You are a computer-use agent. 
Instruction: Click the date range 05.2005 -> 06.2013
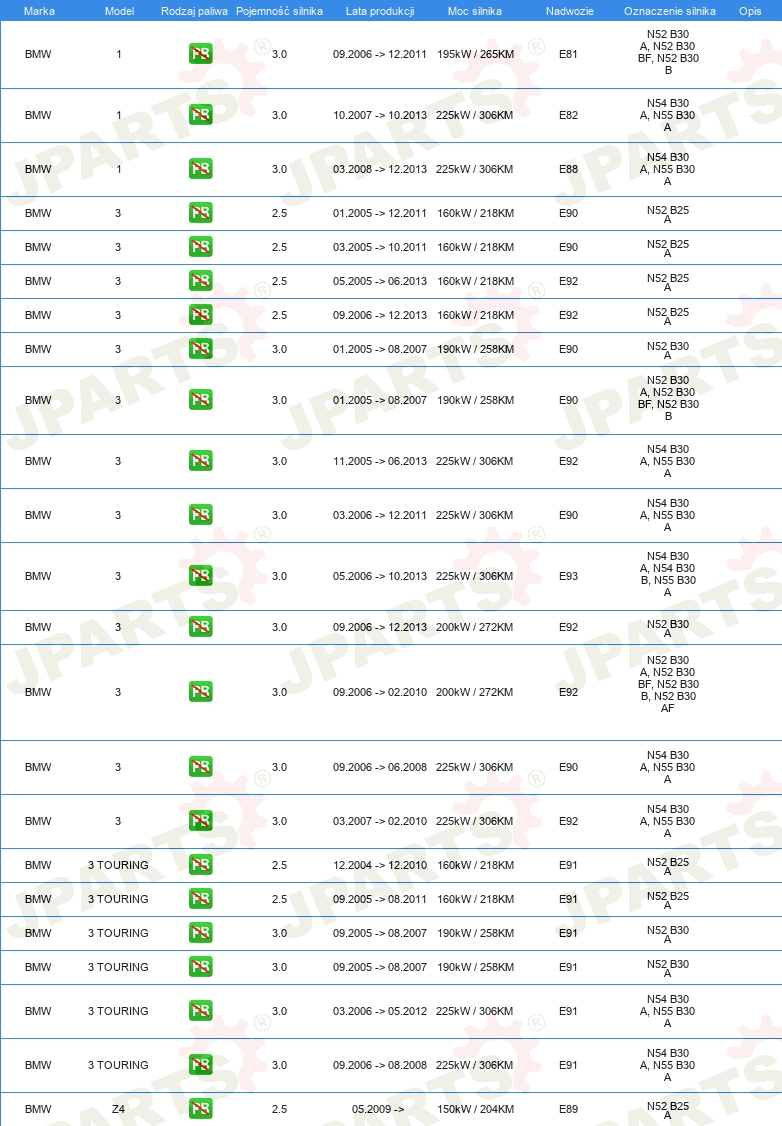pos(379,281)
